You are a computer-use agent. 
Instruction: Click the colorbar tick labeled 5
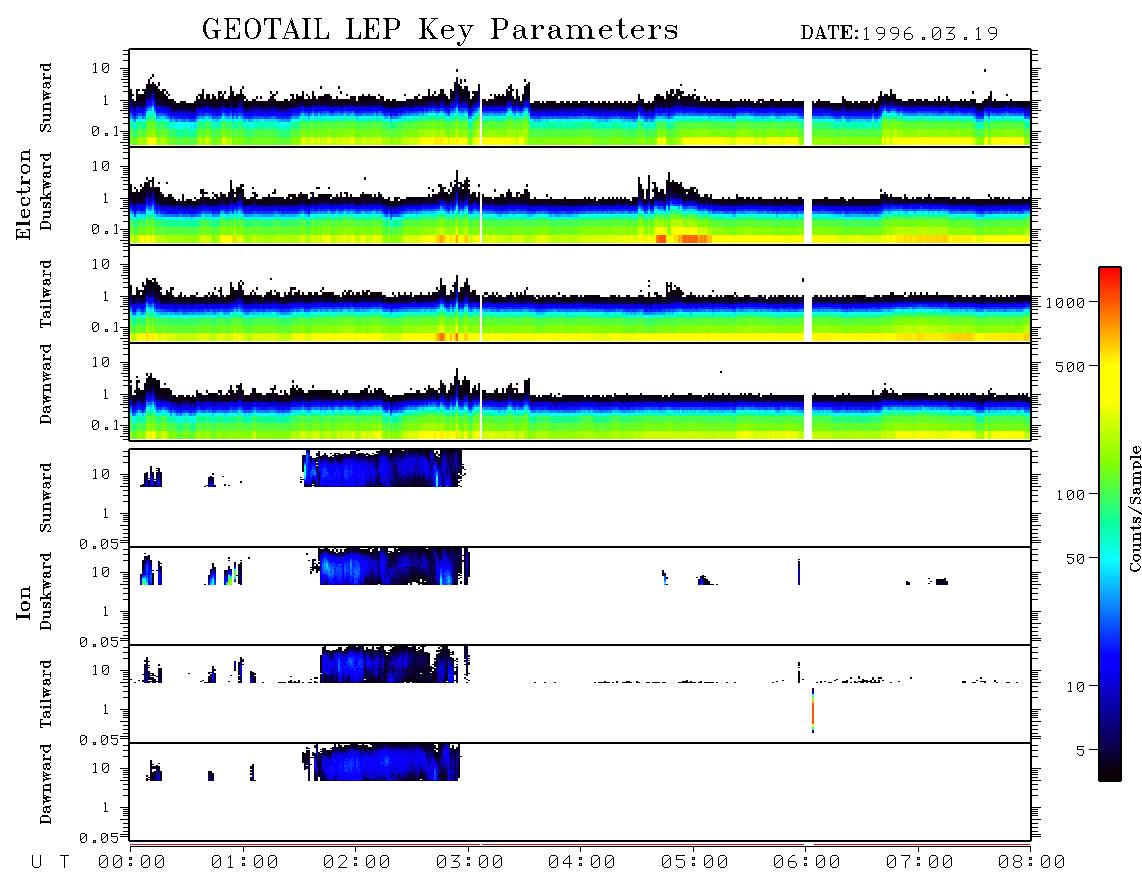click(1080, 750)
